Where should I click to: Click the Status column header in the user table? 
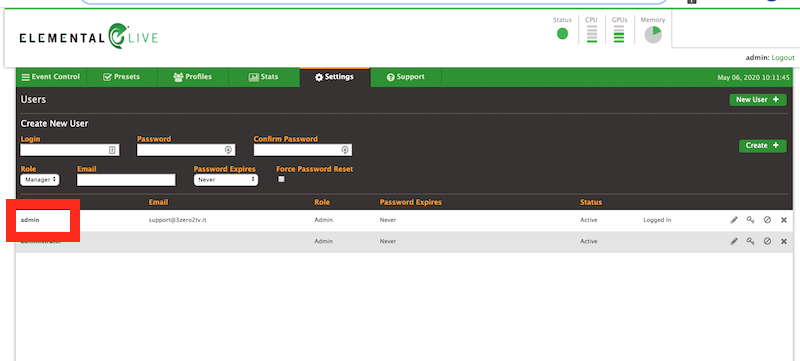591,202
